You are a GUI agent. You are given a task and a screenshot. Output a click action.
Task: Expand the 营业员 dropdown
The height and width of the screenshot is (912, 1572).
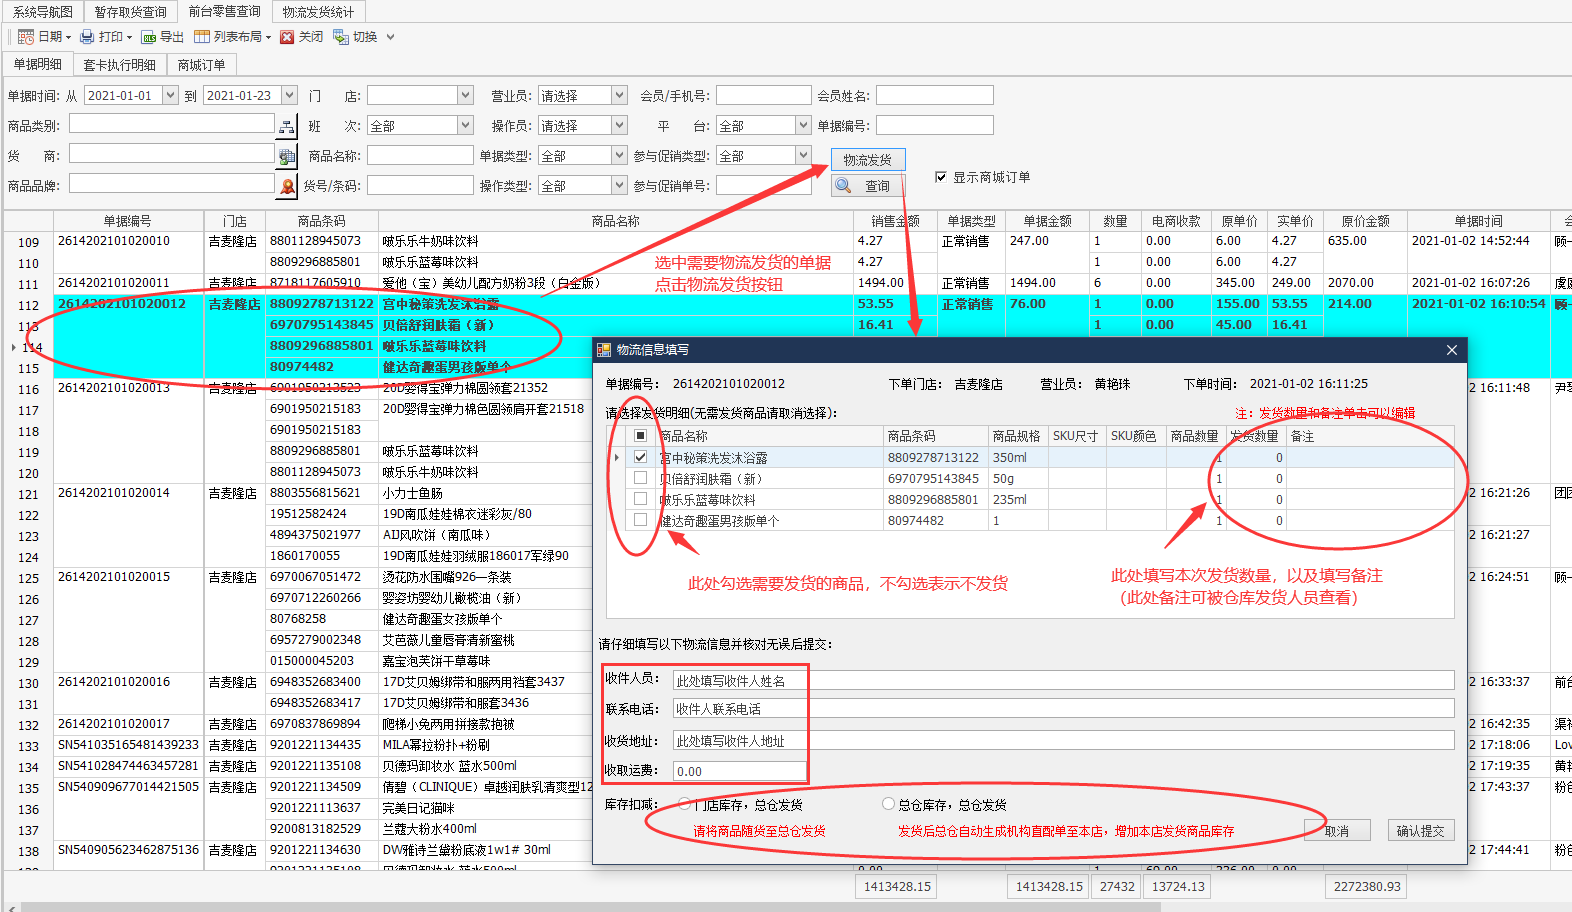(619, 95)
